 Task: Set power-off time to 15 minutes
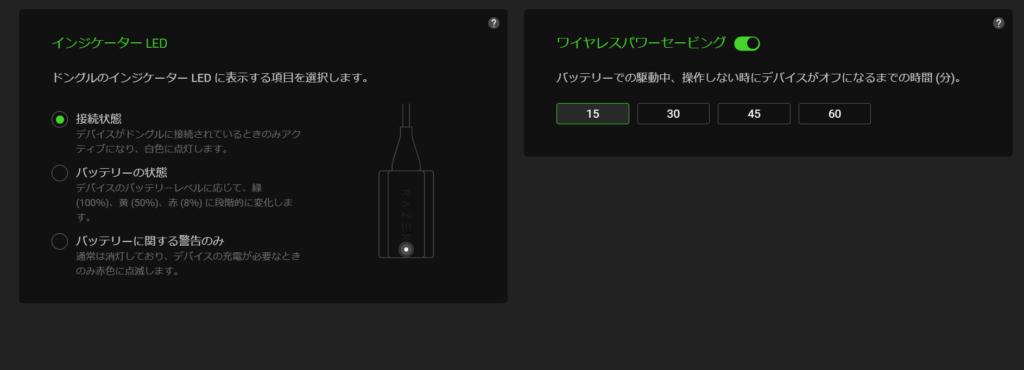click(x=593, y=114)
